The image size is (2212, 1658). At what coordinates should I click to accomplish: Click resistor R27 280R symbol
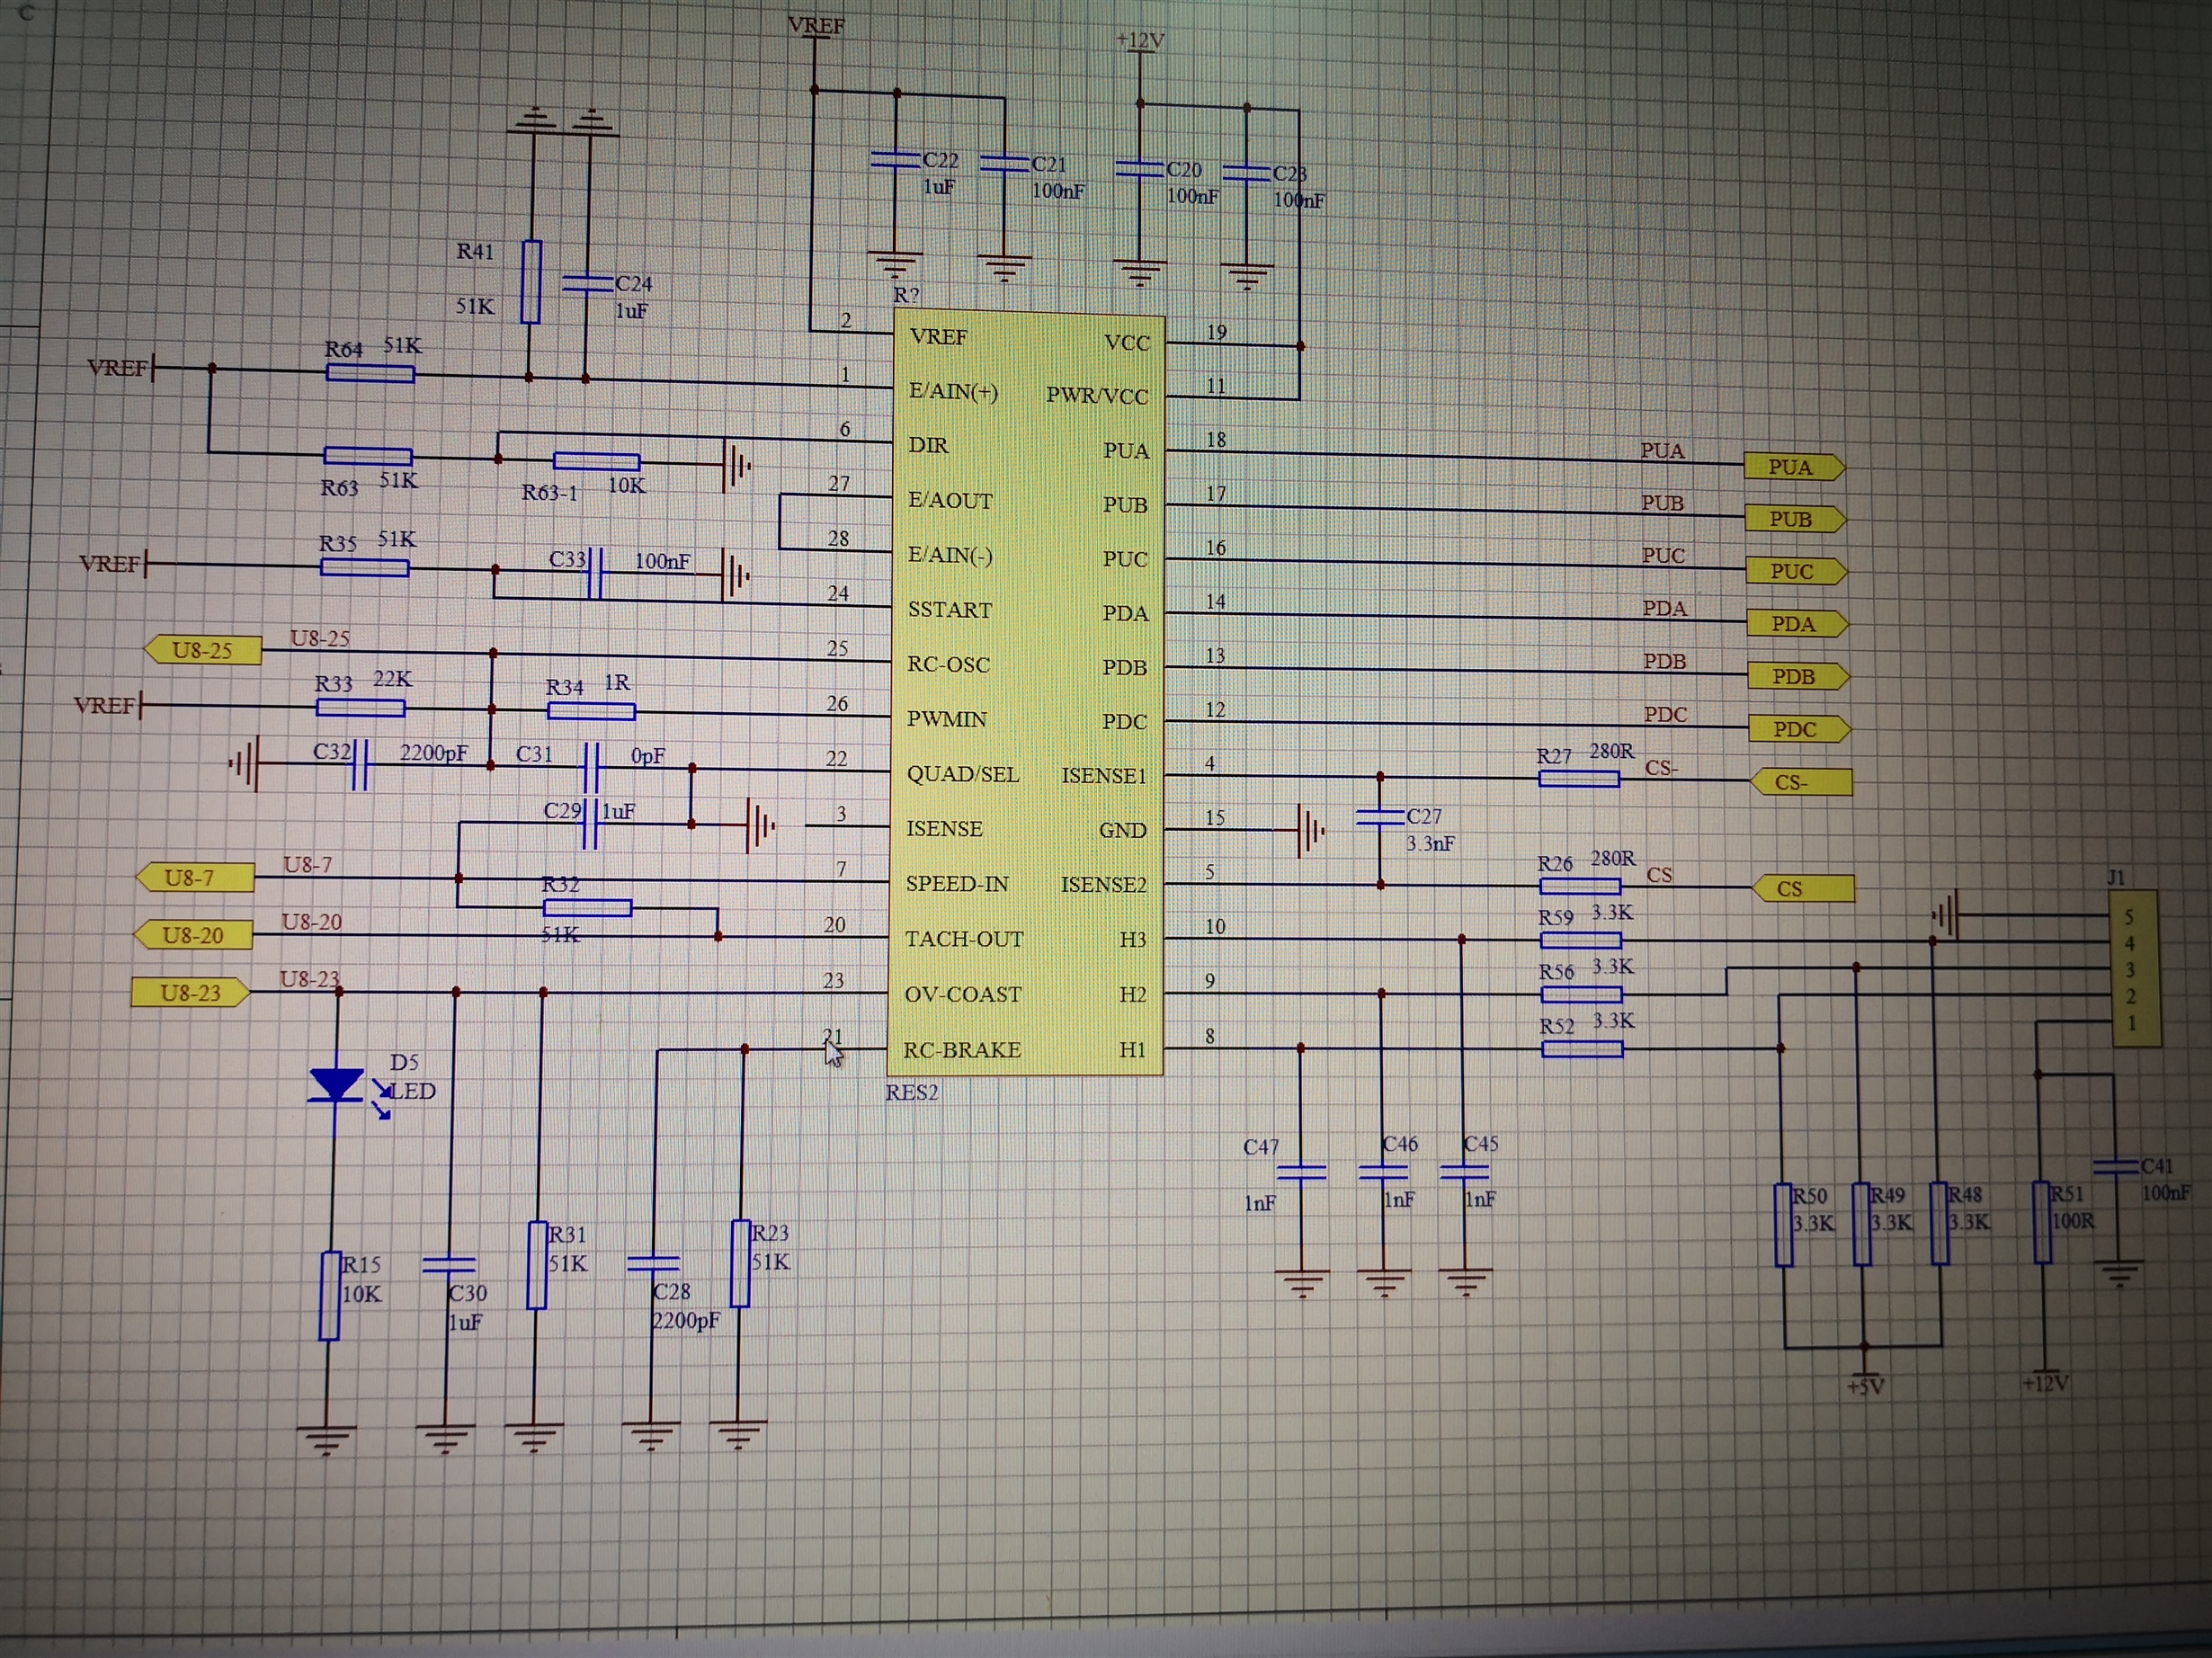(x=1578, y=779)
